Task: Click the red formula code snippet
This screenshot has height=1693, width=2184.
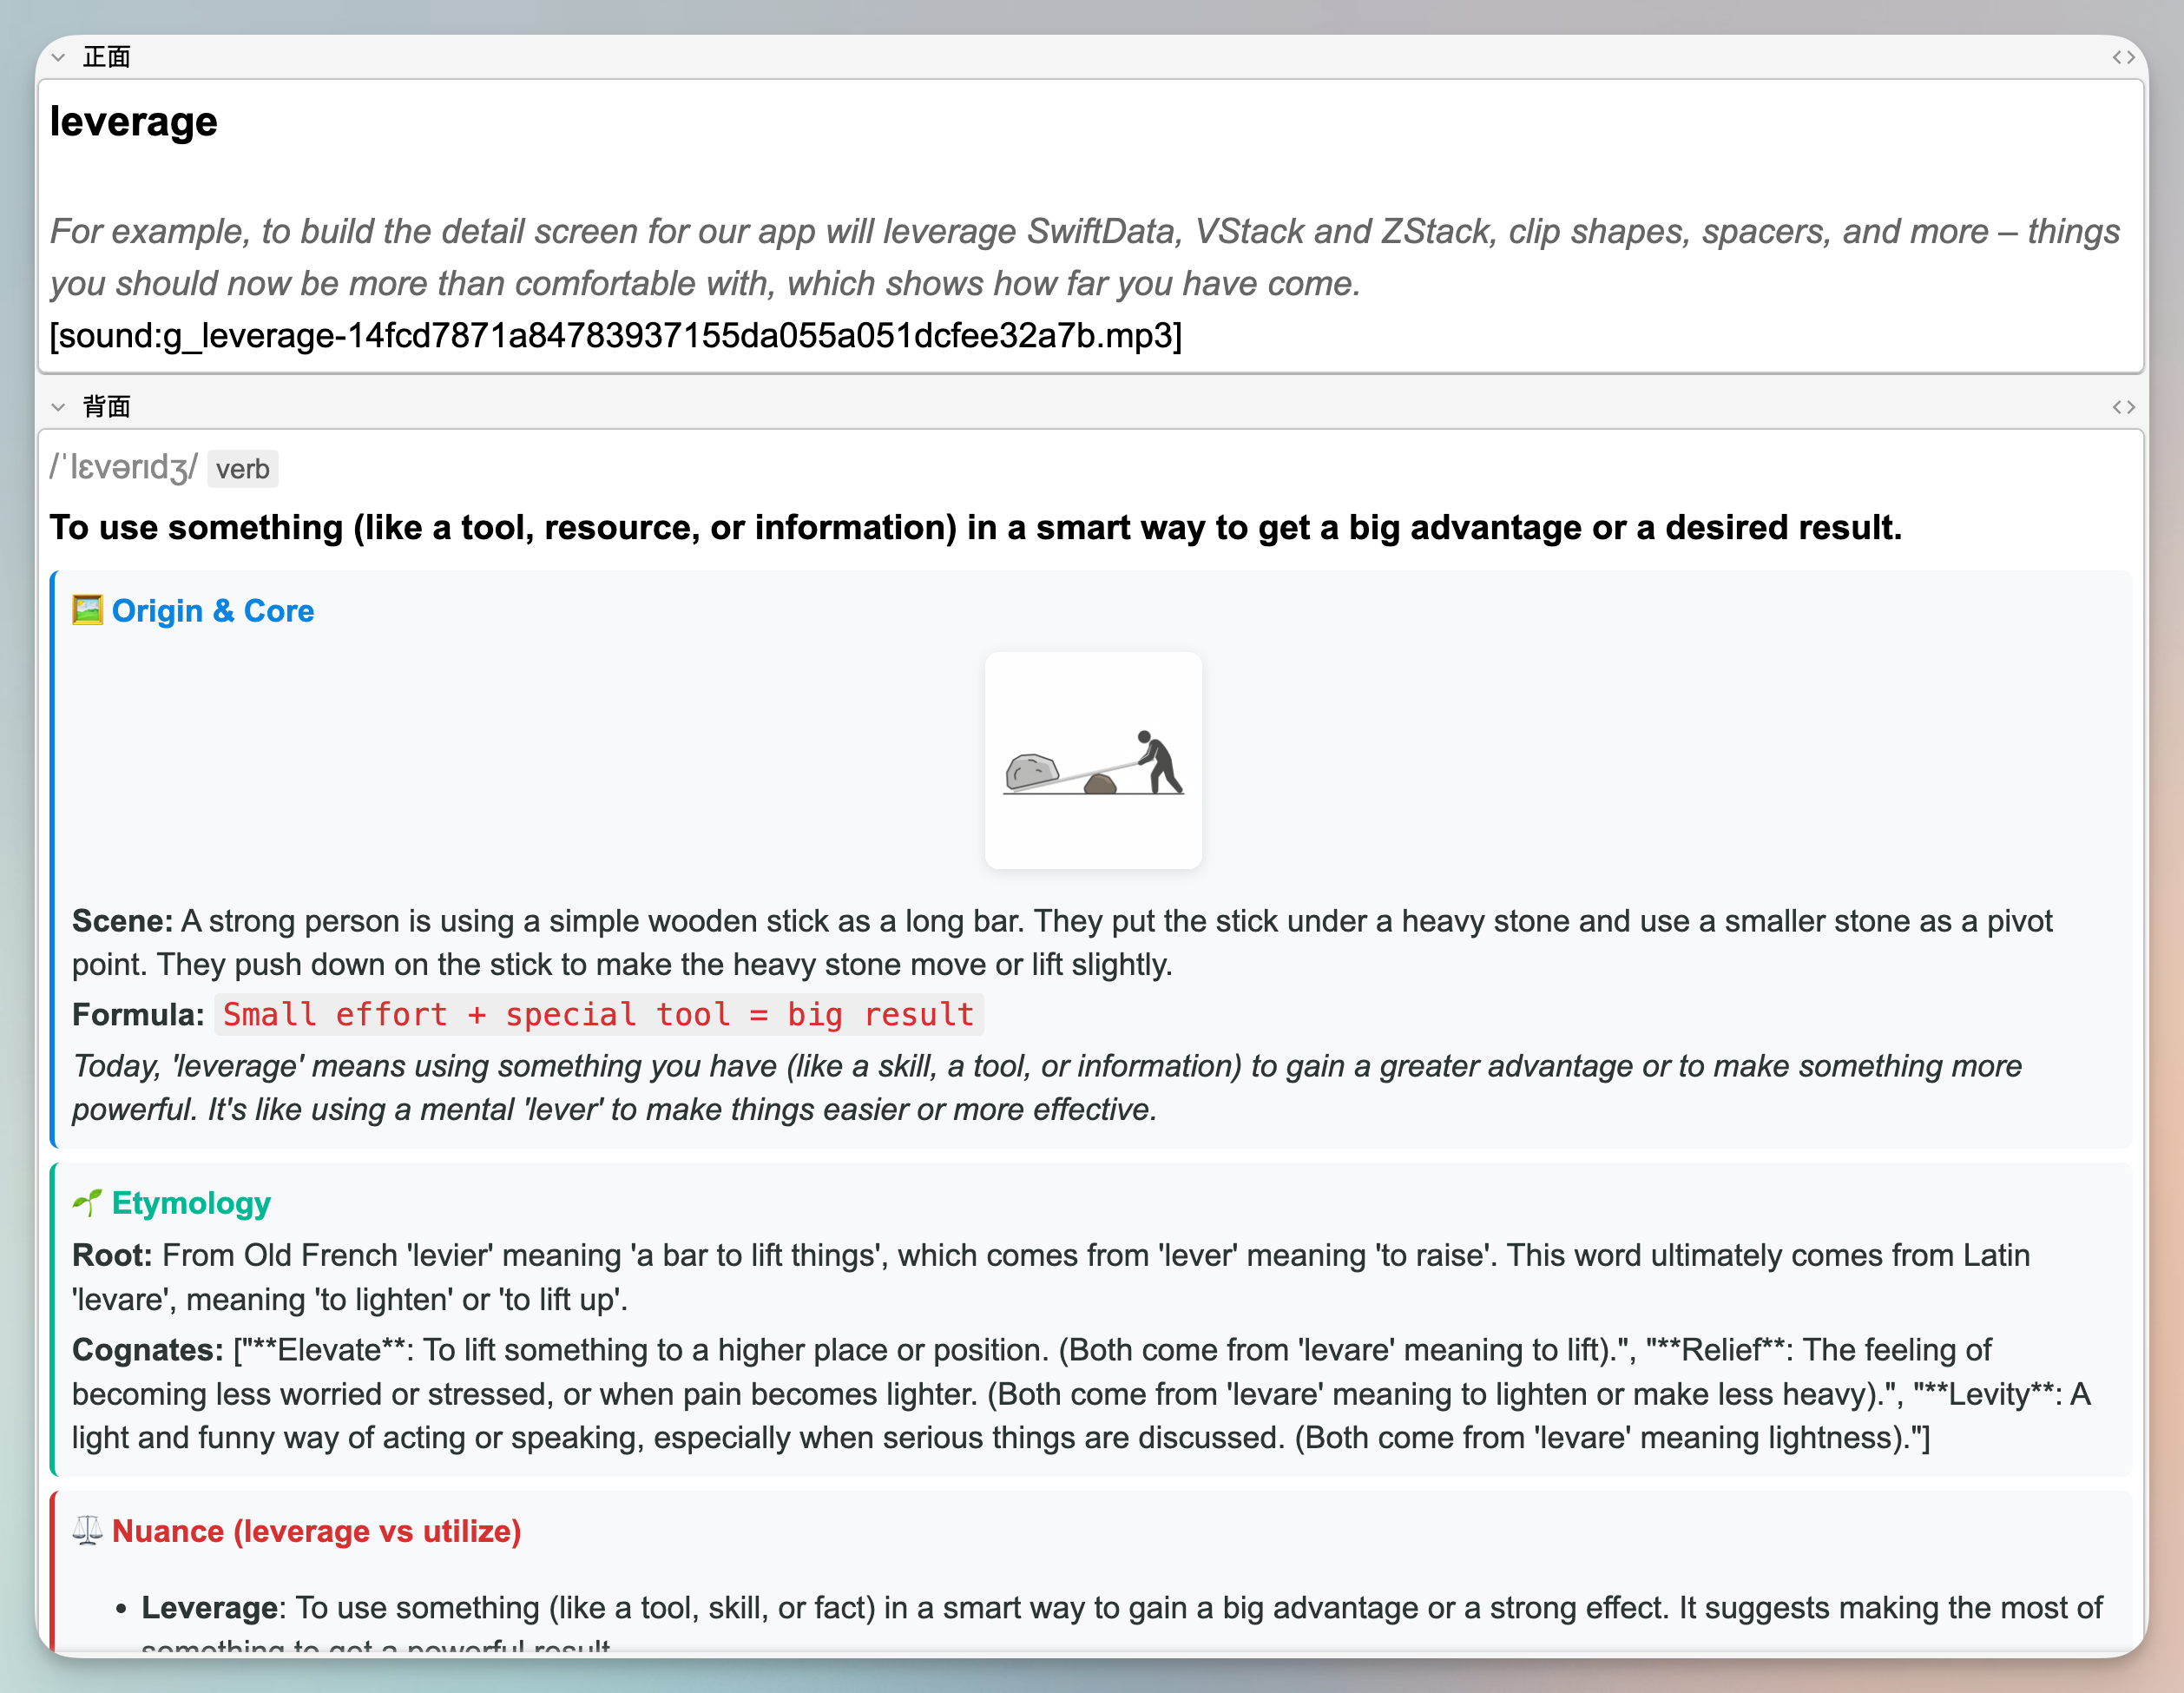Action: pos(598,1014)
